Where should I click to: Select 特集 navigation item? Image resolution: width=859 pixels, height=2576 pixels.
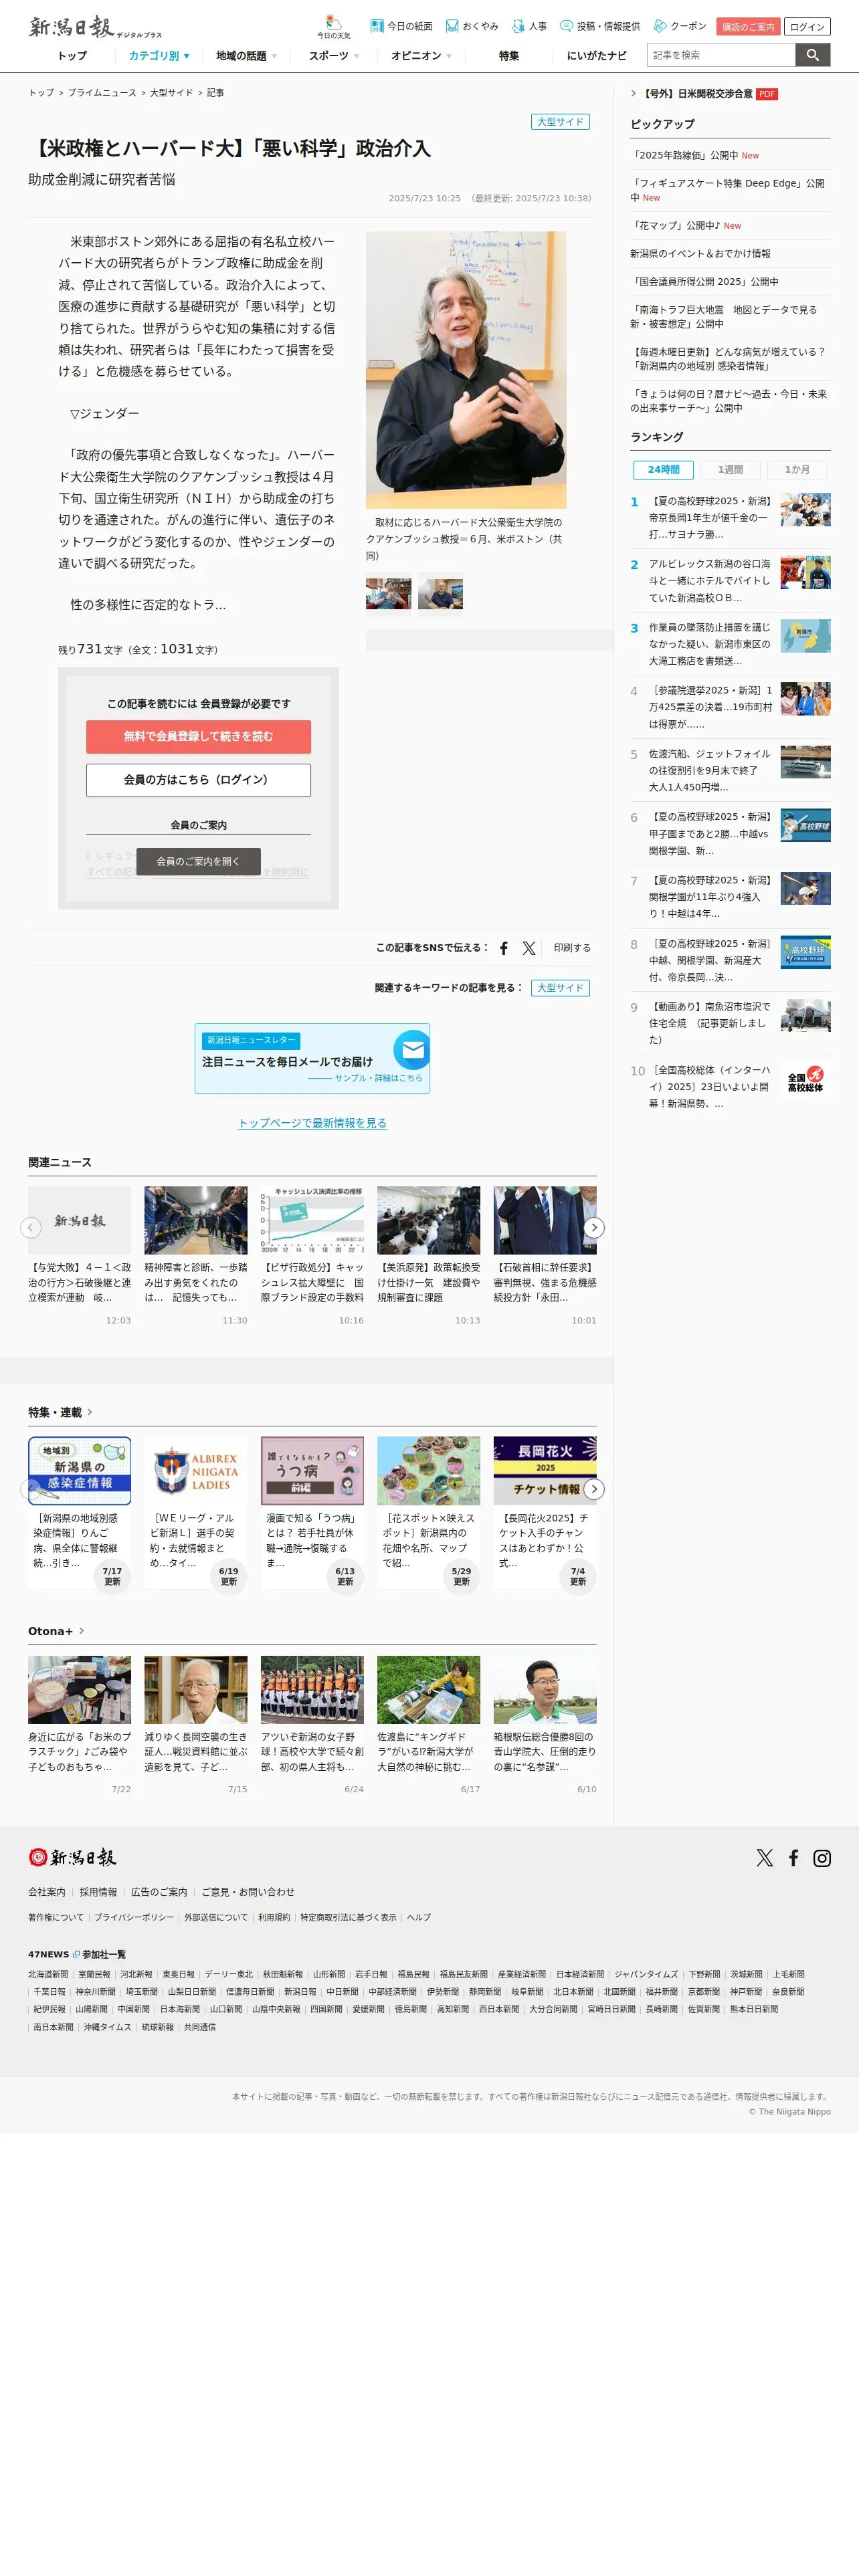click(509, 56)
